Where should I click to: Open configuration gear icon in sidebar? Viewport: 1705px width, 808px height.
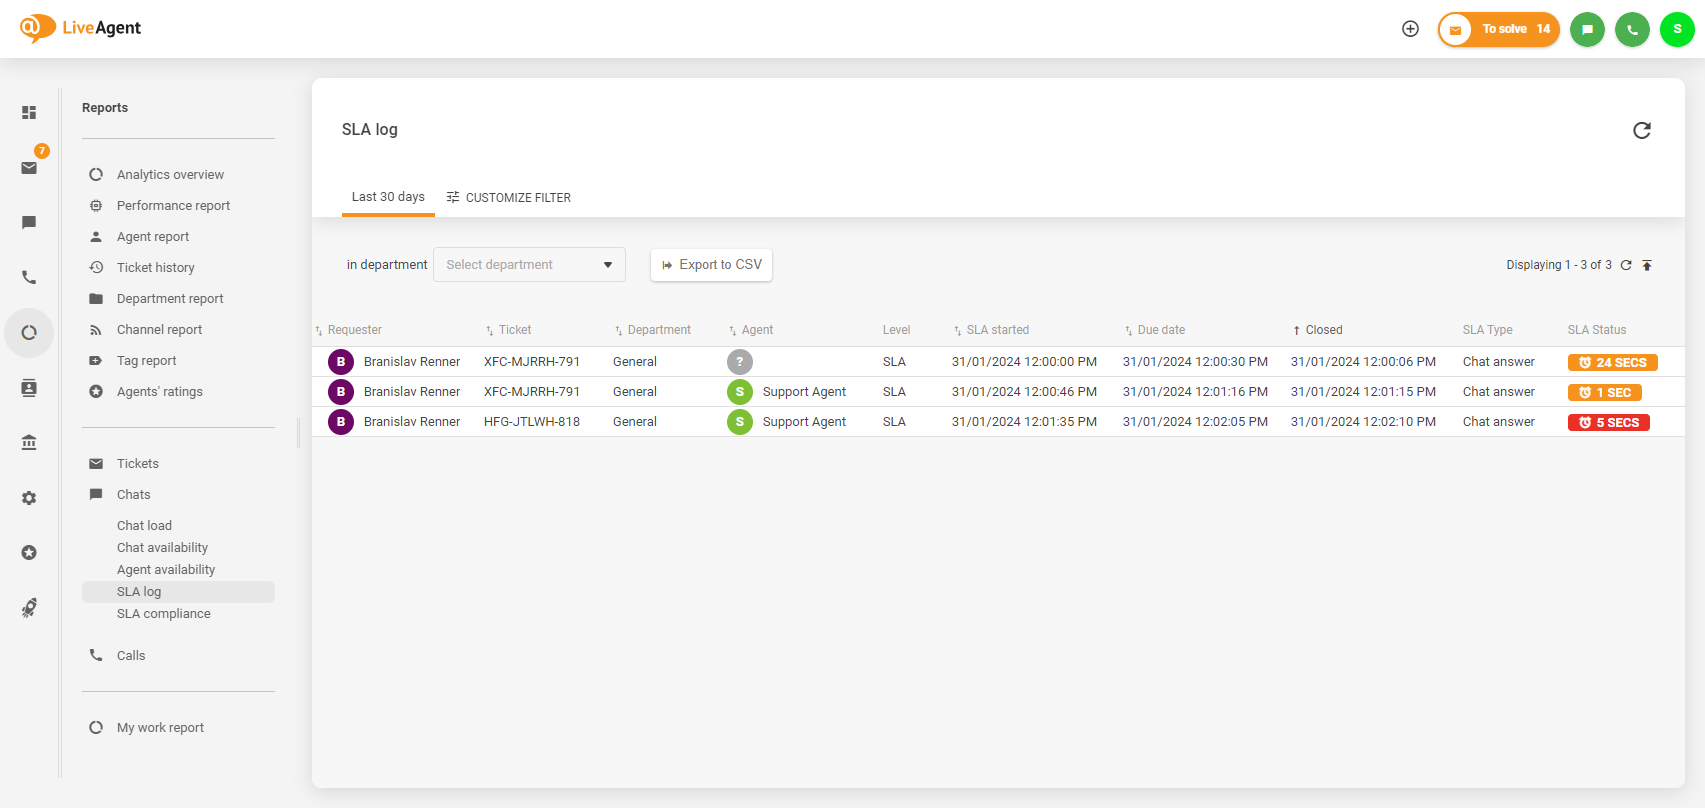tap(29, 498)
